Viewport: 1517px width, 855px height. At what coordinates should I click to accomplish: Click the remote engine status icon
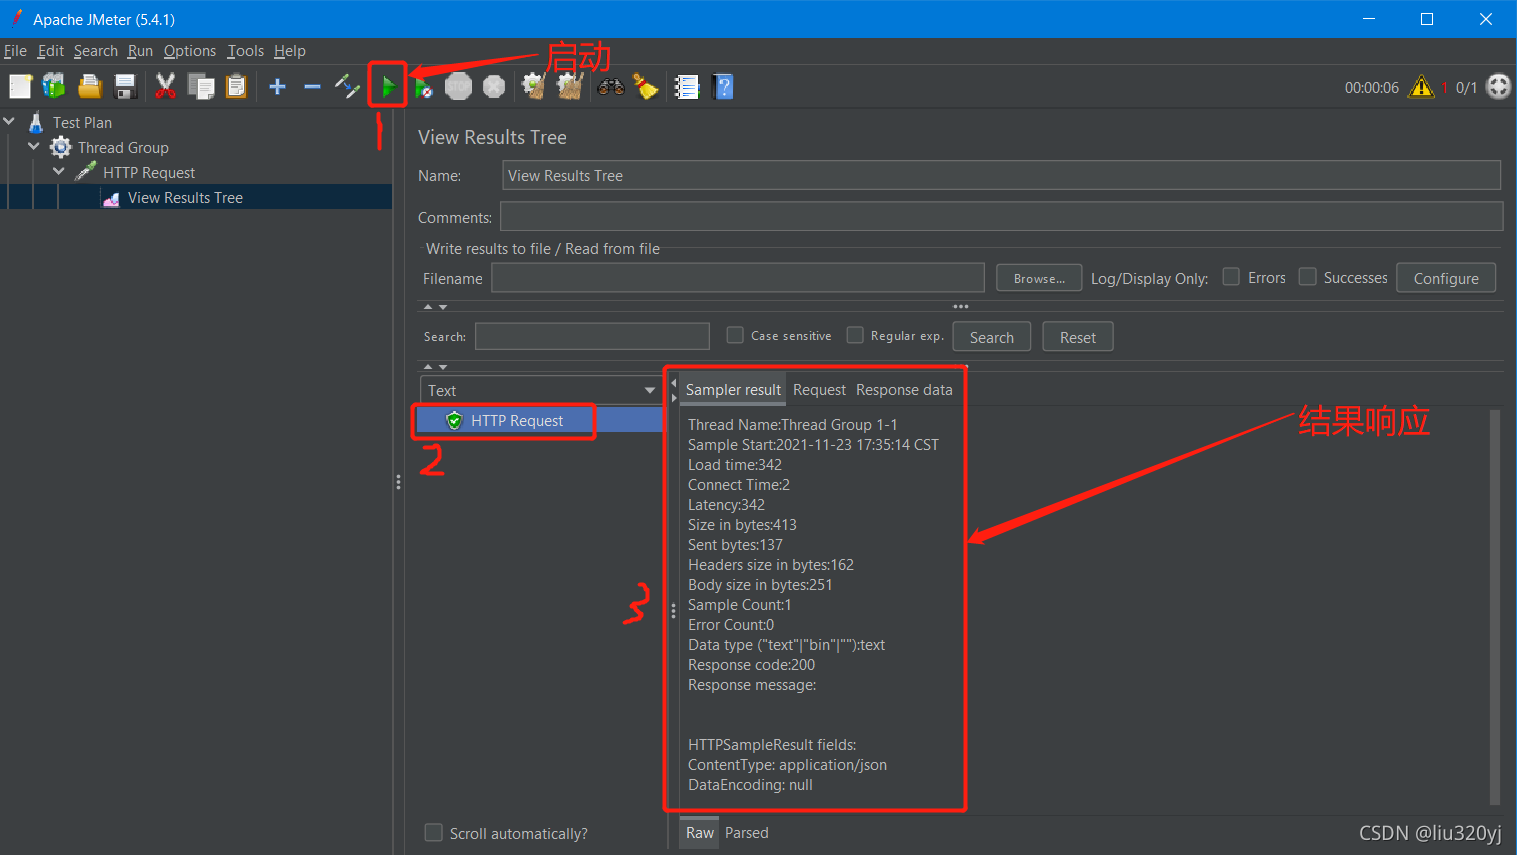coord(1498,87)
